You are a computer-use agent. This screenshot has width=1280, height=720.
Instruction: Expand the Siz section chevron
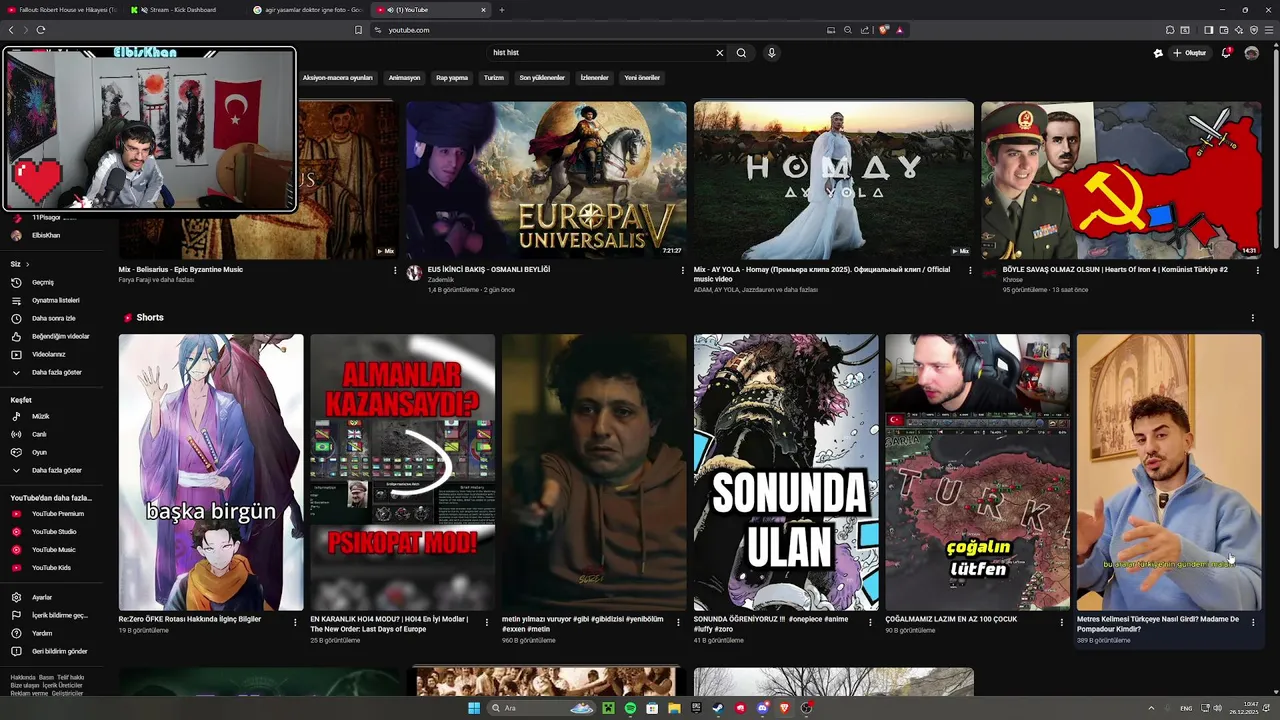(x=27, y=264)
